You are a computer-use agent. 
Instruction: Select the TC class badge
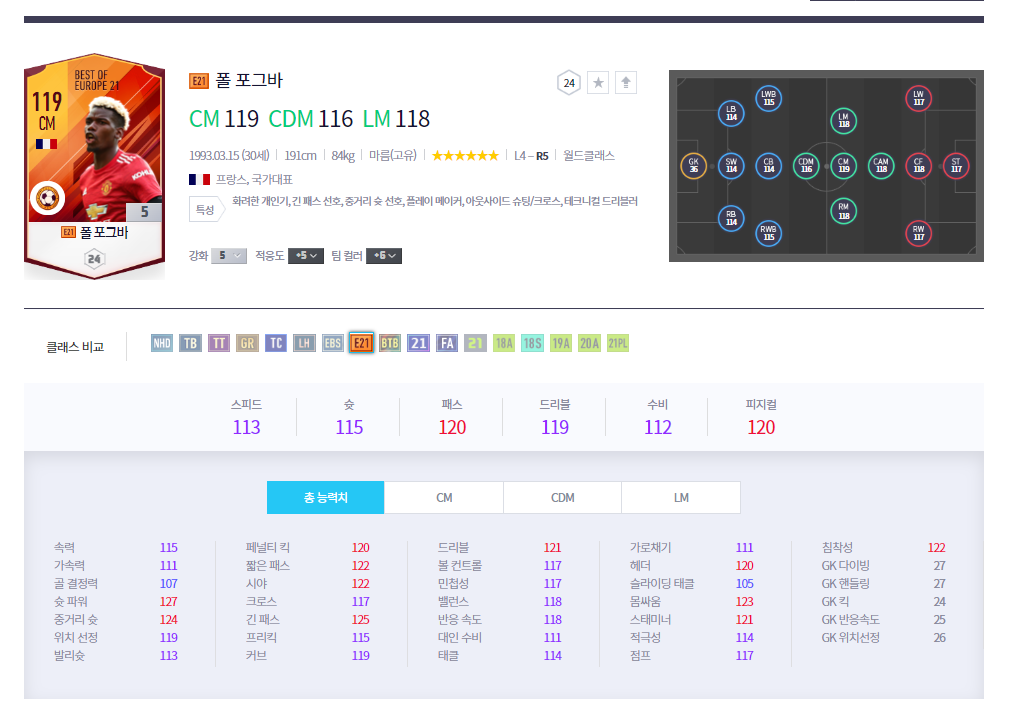coord(275,343)
